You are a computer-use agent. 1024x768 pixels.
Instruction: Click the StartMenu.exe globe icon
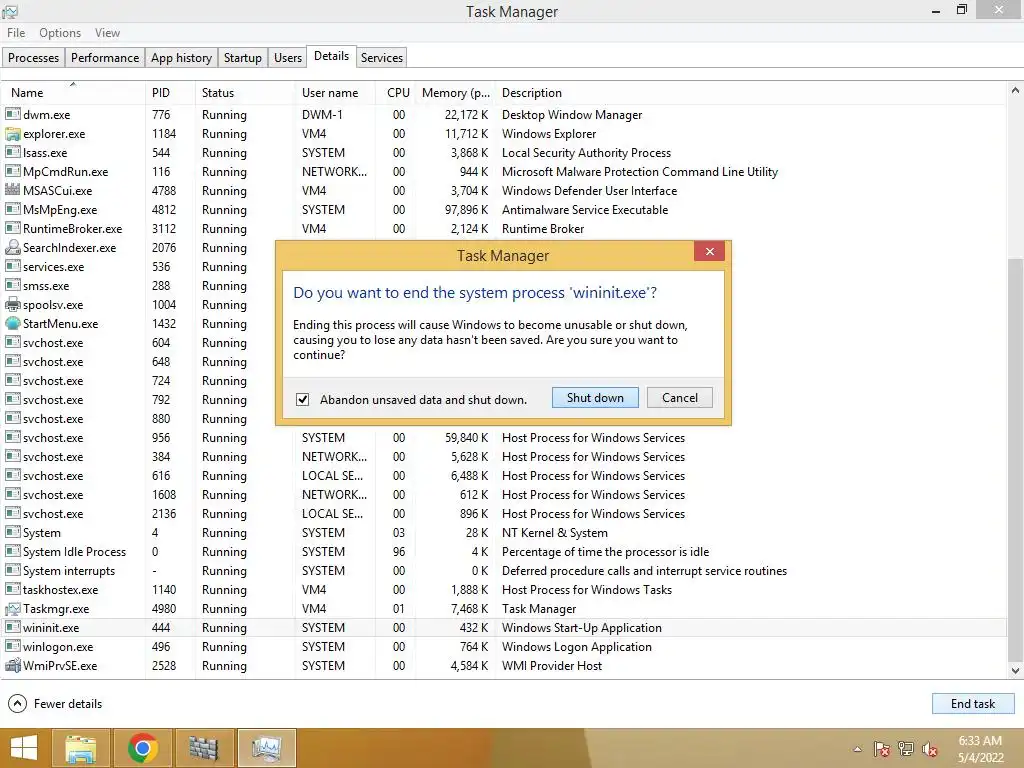tap(12, 323)
